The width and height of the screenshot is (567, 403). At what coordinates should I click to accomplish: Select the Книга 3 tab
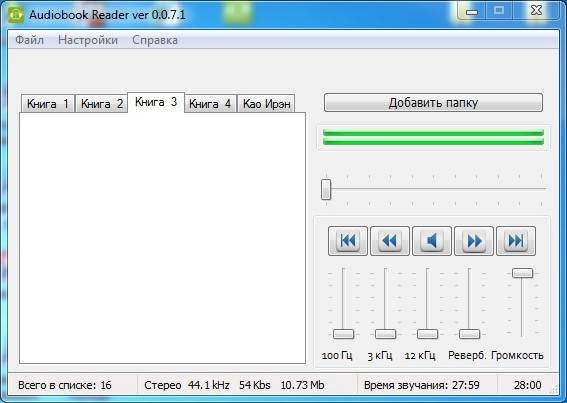[156, 102]
